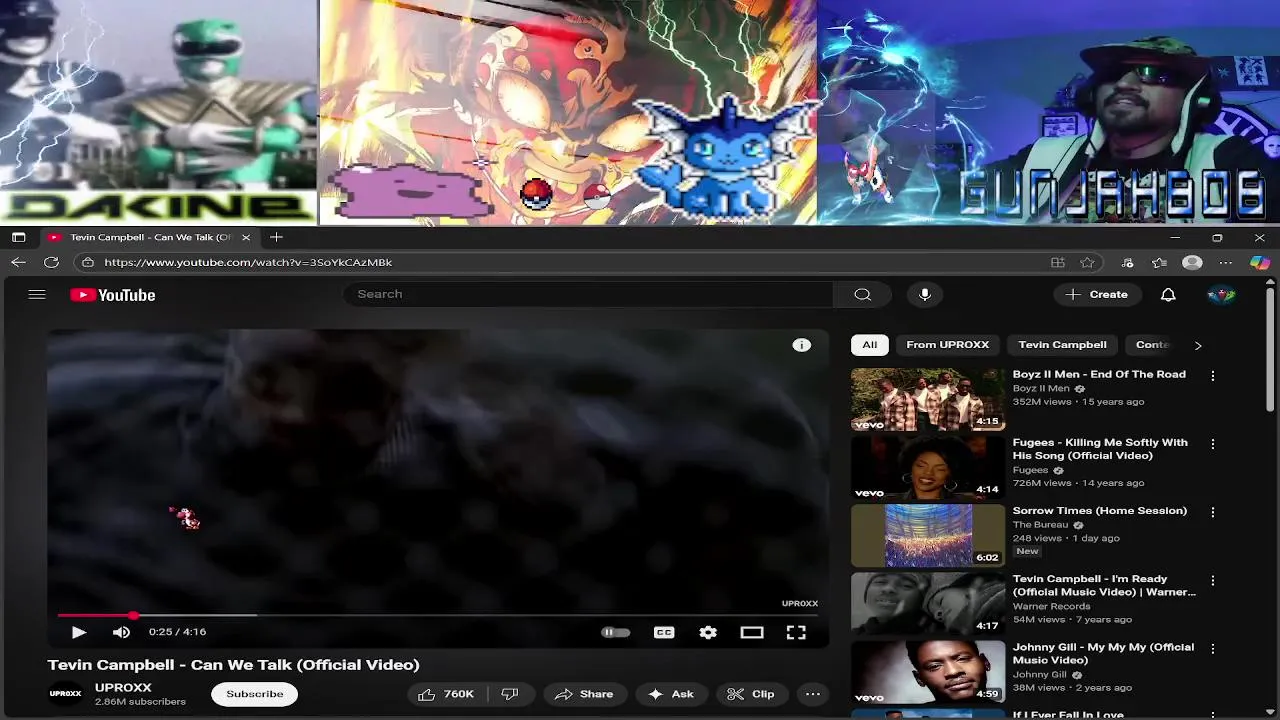Viewport: 1280px width, 720px height.
Task: Open options for Killing Me Softly video
Action: click(1213, 444)
